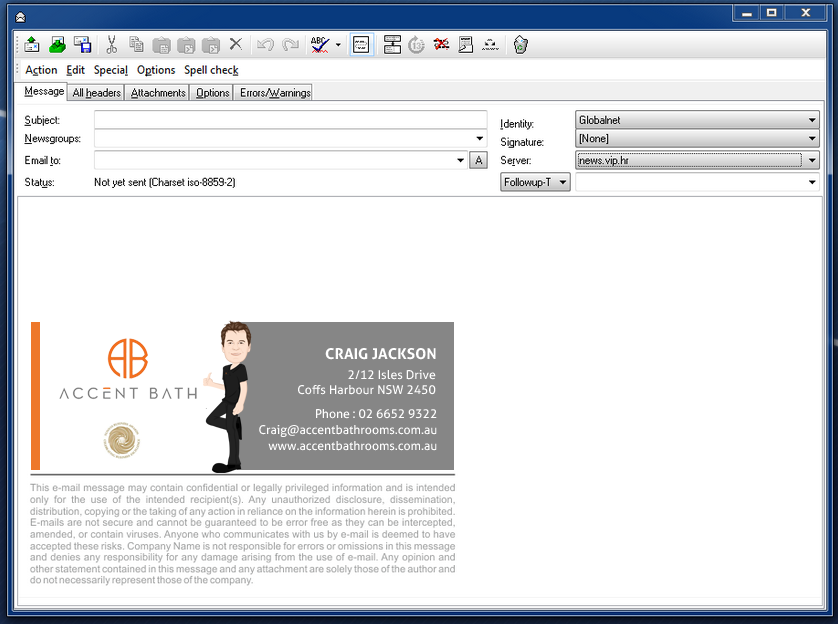The width and height of the screenshot is (838, 624).
Task: Open the Special menu
Action: point(111,70)
